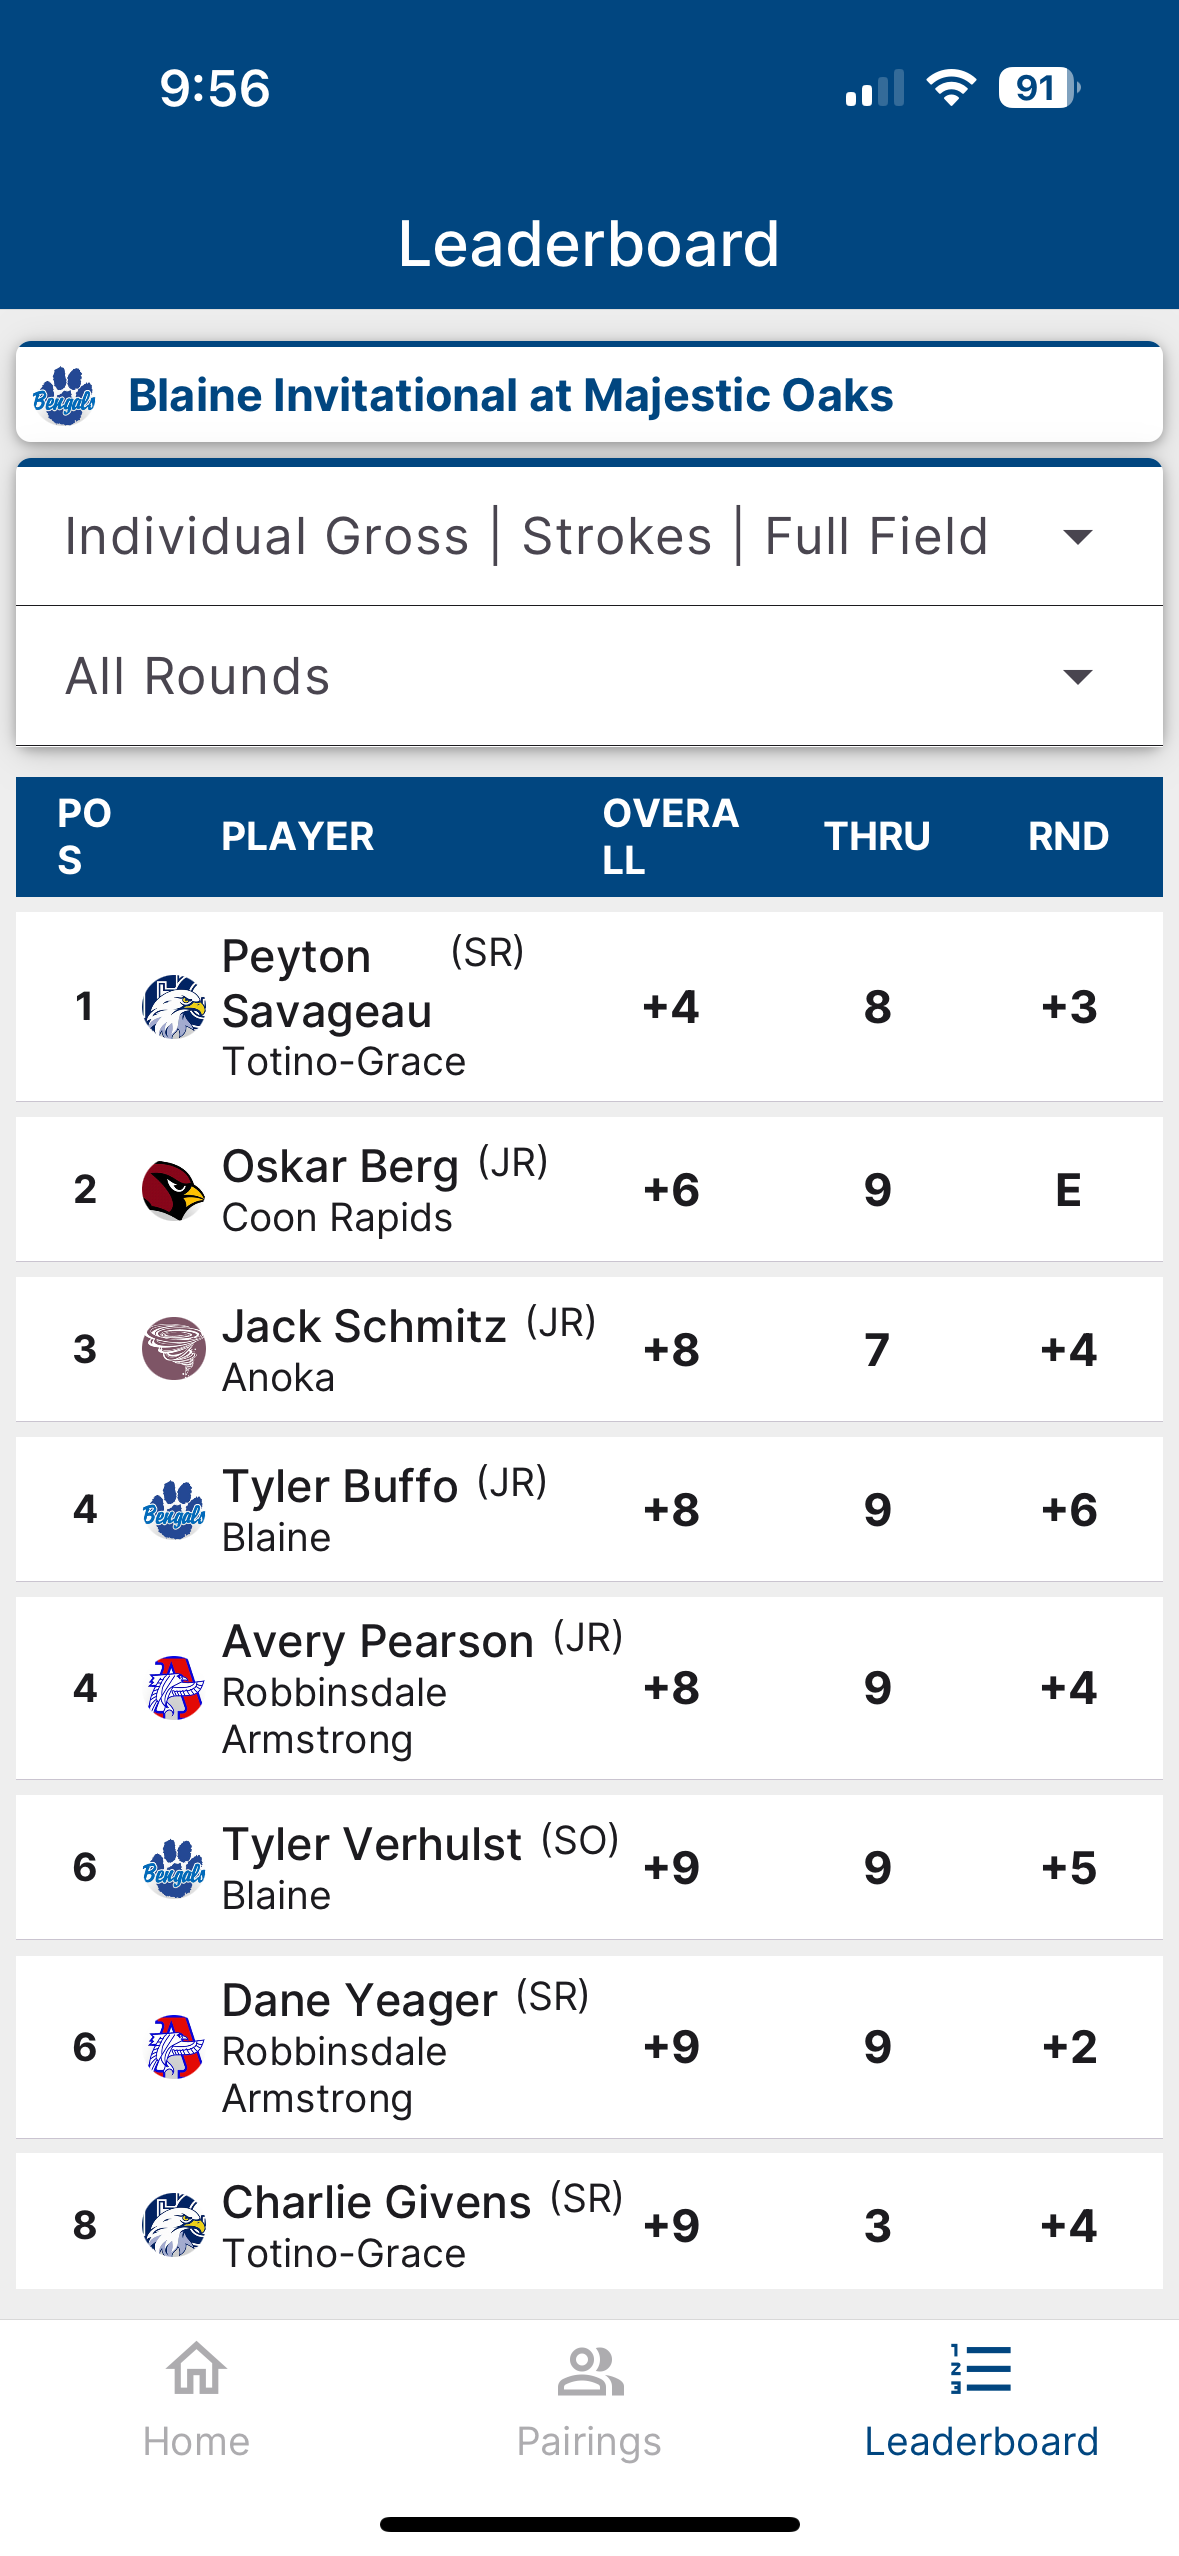The width and height of the screenshot is (1179, 2556).
Task: Tap the Leaderboard list icon
Action: click(981, 2370)
